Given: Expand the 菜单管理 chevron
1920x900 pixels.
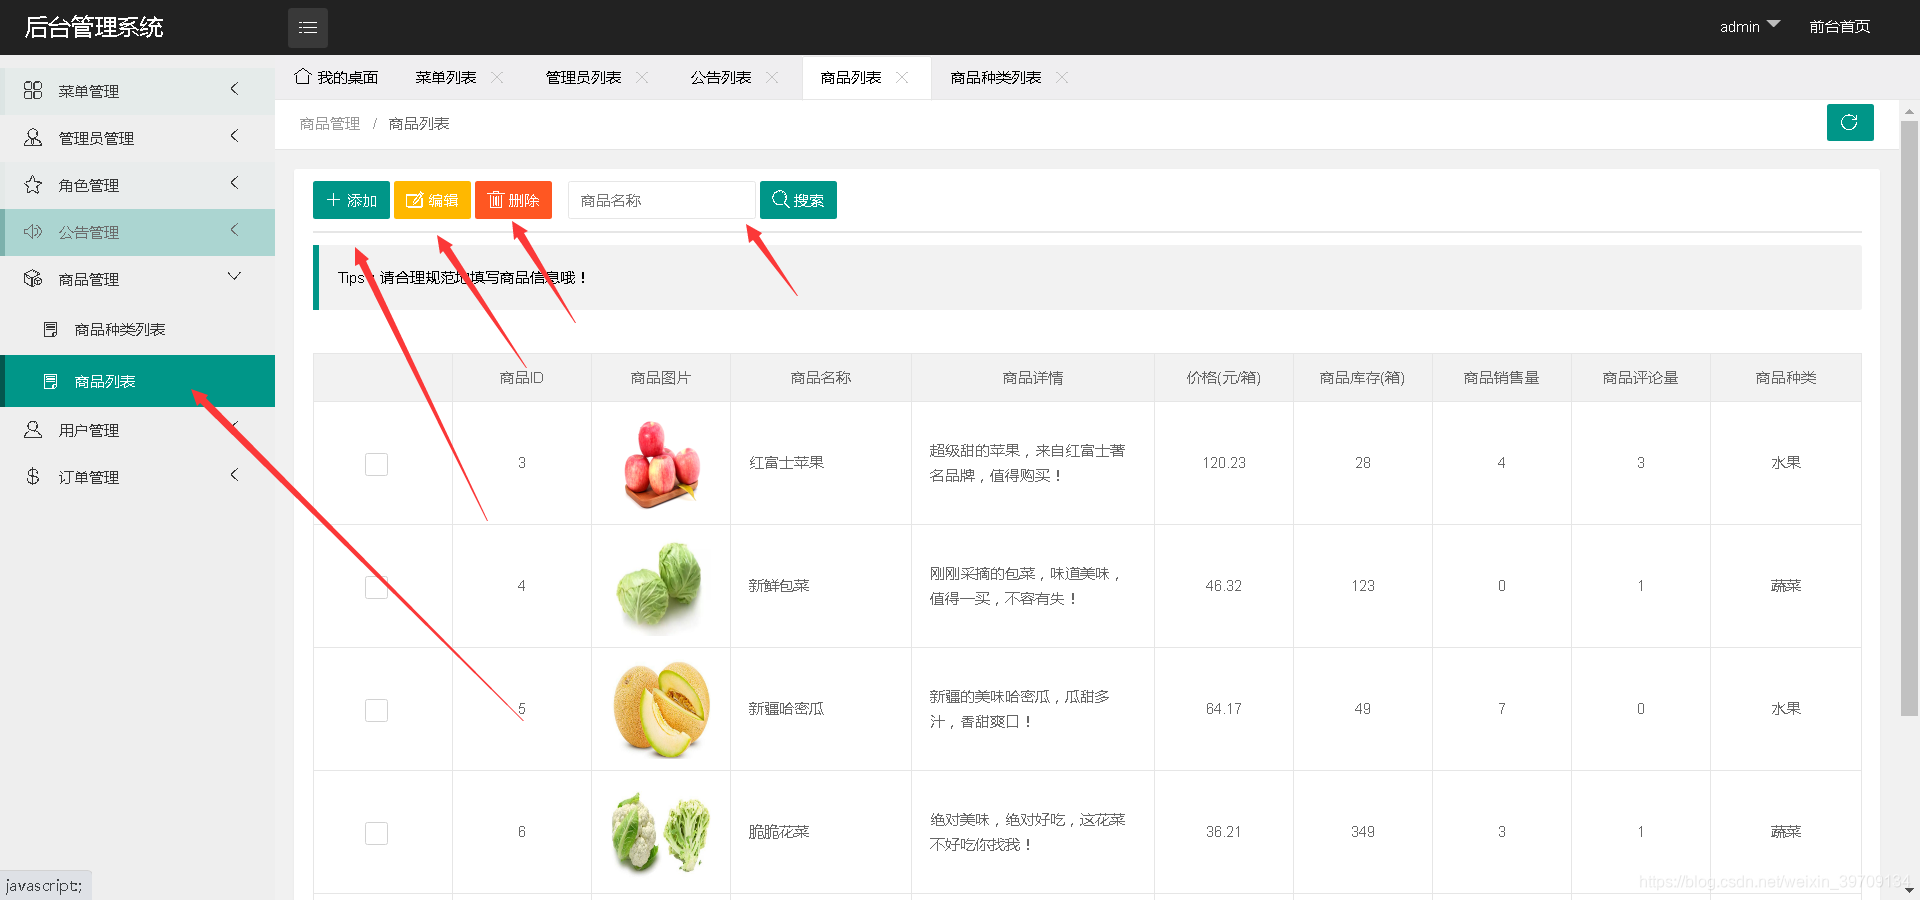Looking at the screenshot, I should pyautogui.click(x=234, y=89).
